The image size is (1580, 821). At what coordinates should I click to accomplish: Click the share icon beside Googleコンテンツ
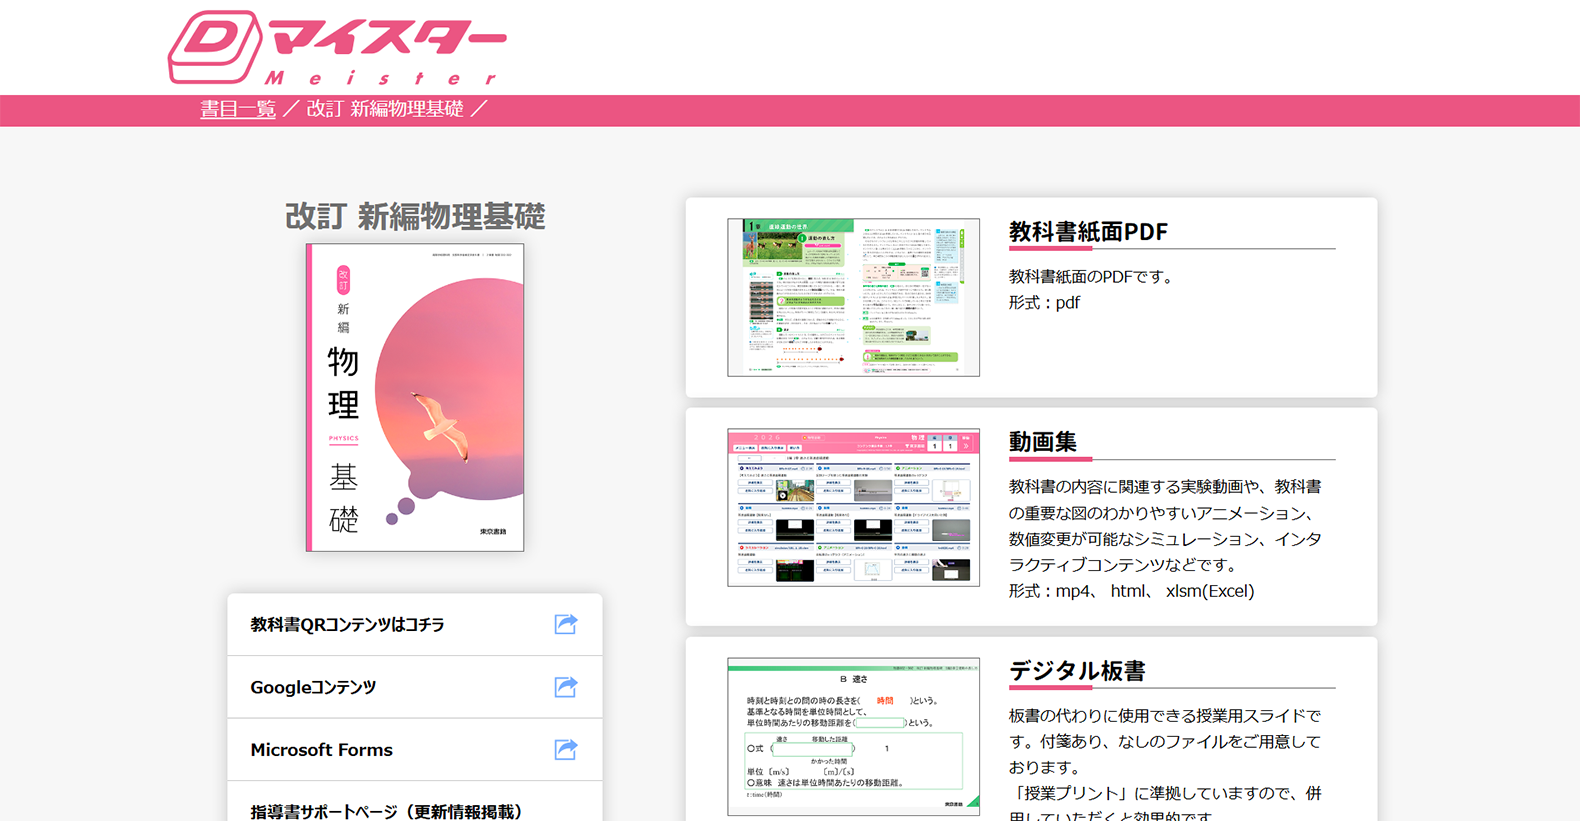(566, 687)
